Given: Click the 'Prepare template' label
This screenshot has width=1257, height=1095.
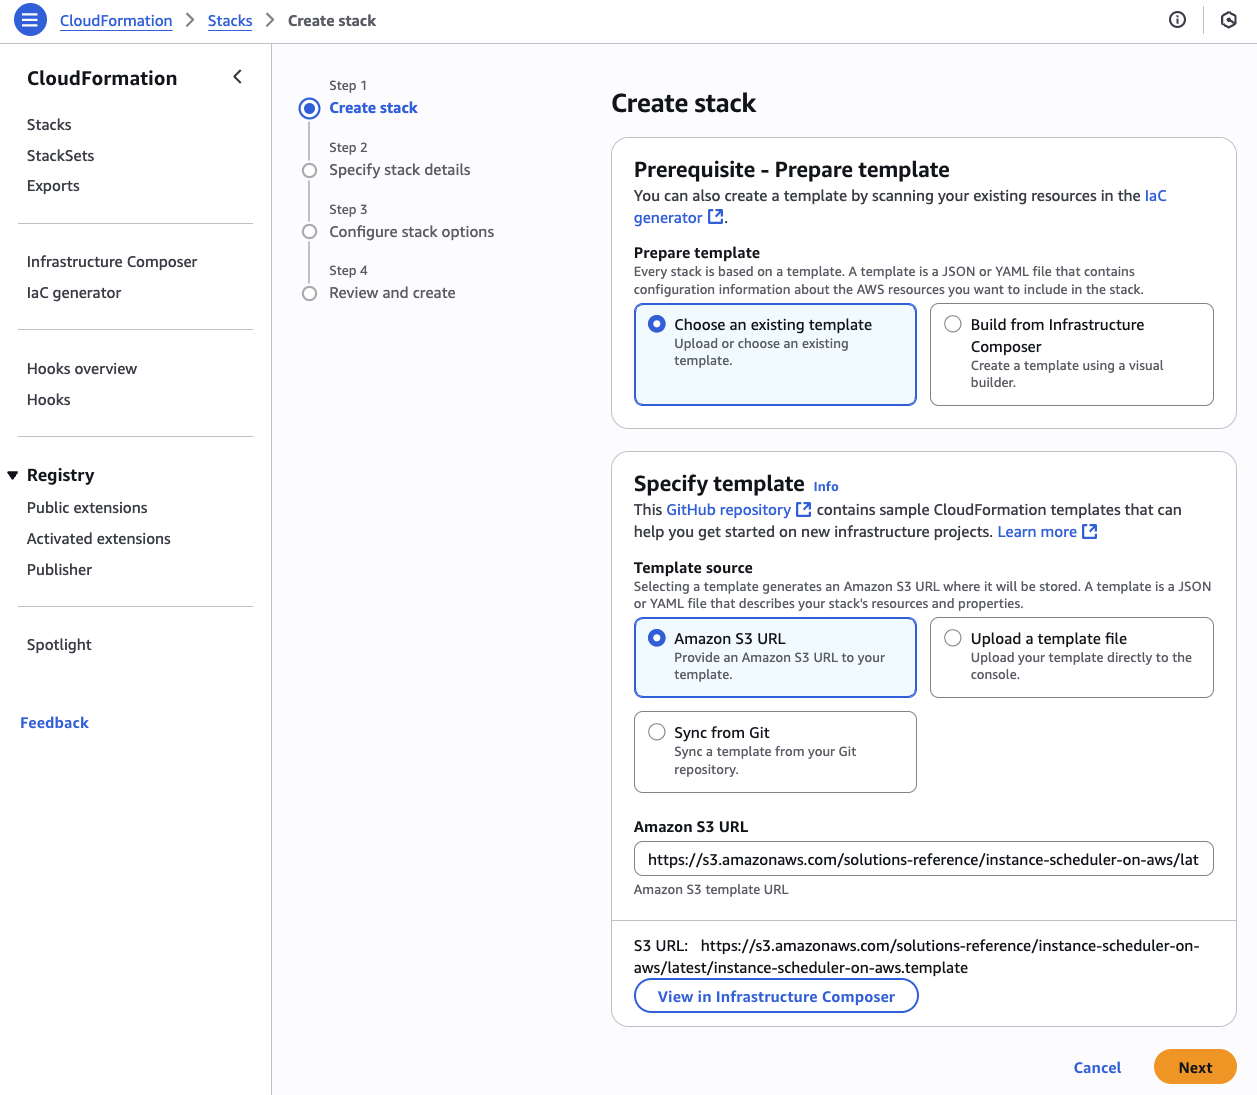Looking at the screenshot, I should (x=697, y=253).
